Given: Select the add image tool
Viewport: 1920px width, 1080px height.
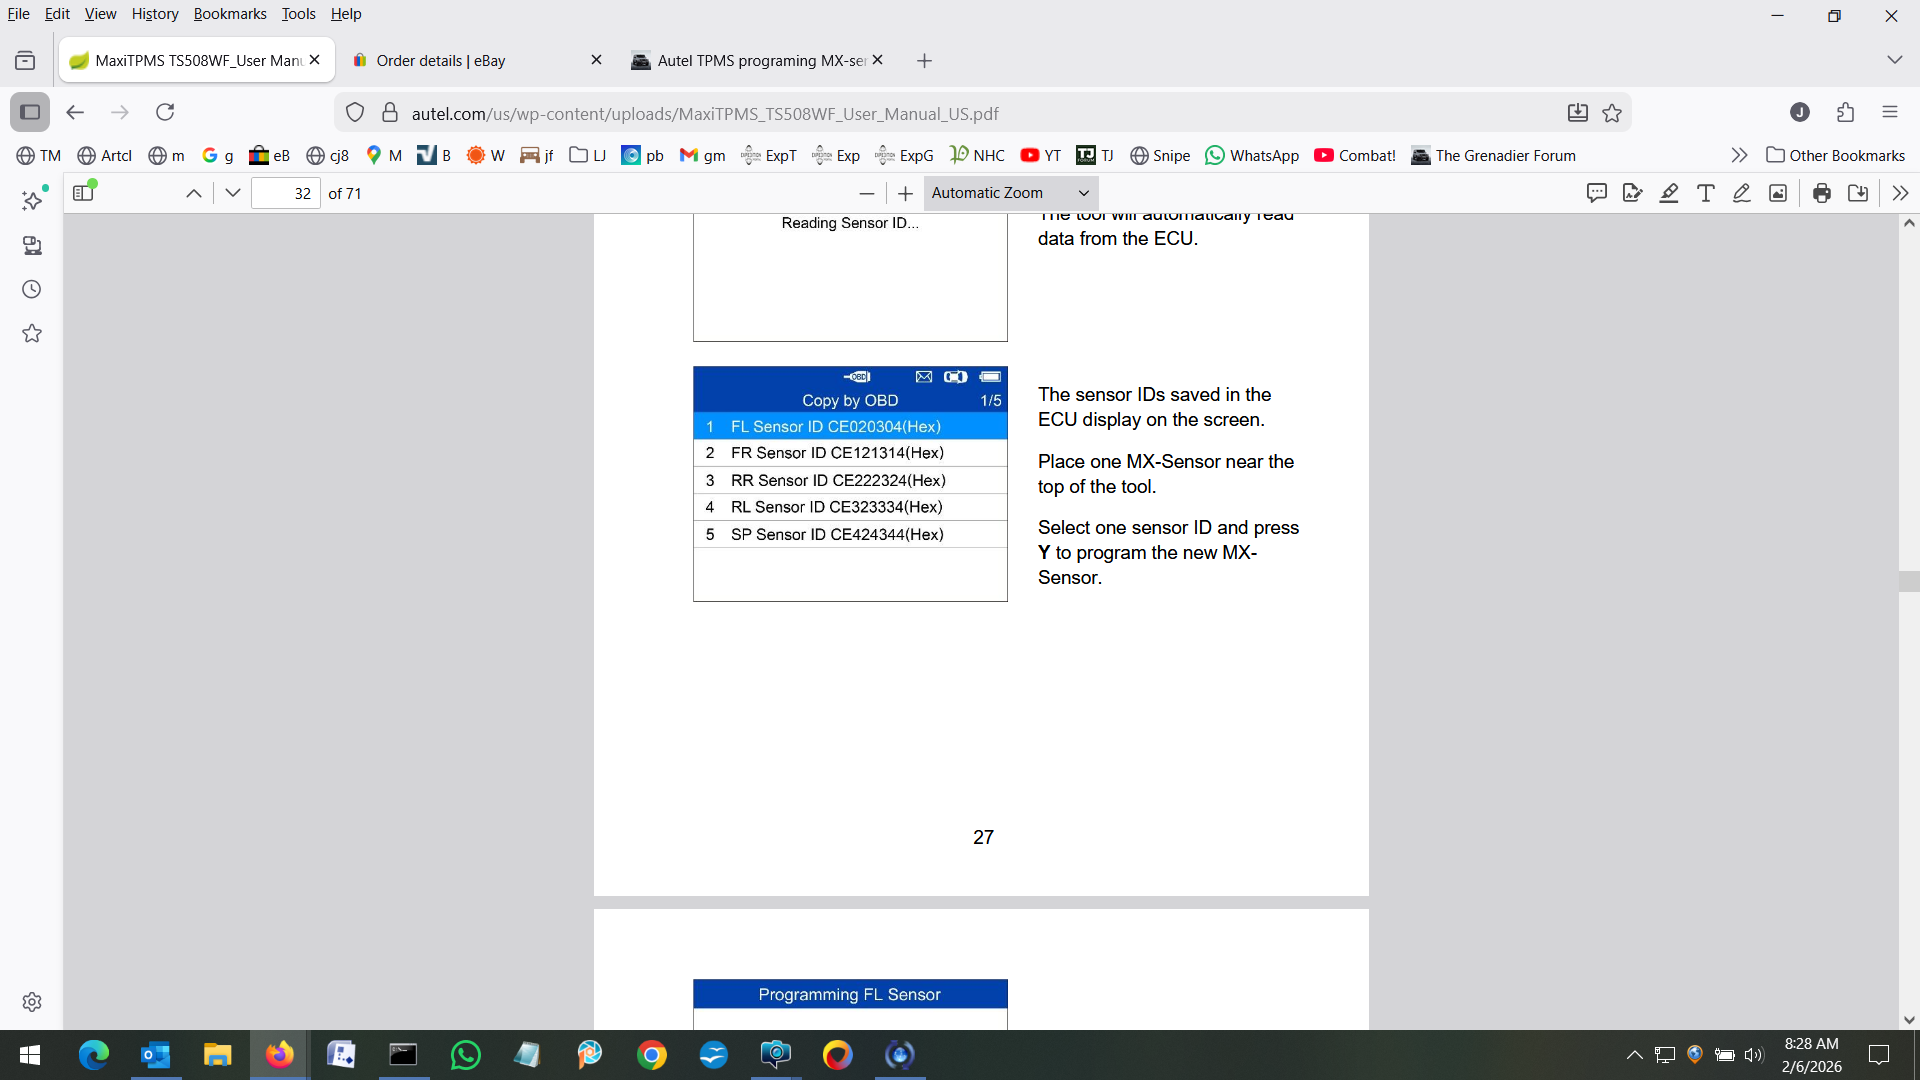Looking at the screenshot, I should point(1778,193).
